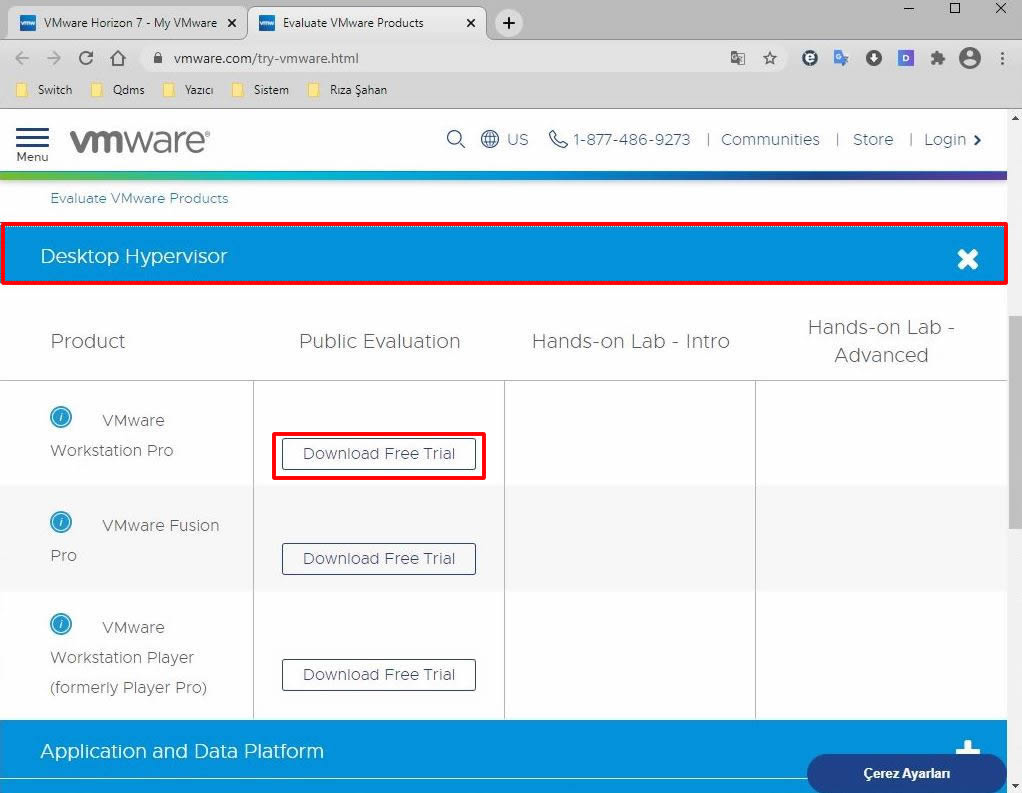Click the Evaluate VMware Products breadcrumb

pos(139,198)
